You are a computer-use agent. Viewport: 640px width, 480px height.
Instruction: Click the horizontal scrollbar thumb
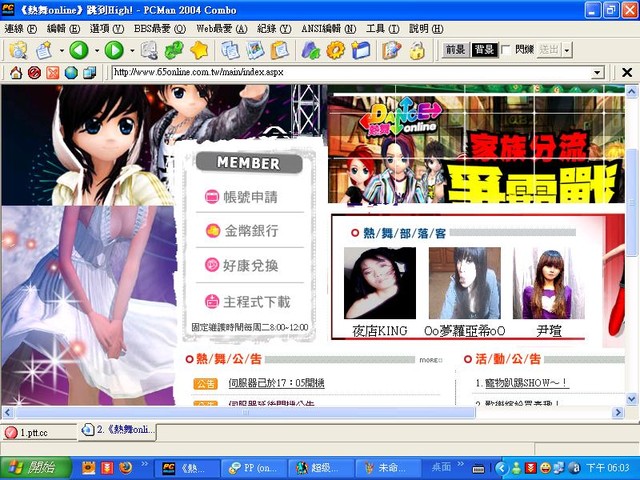pos(245,413)
